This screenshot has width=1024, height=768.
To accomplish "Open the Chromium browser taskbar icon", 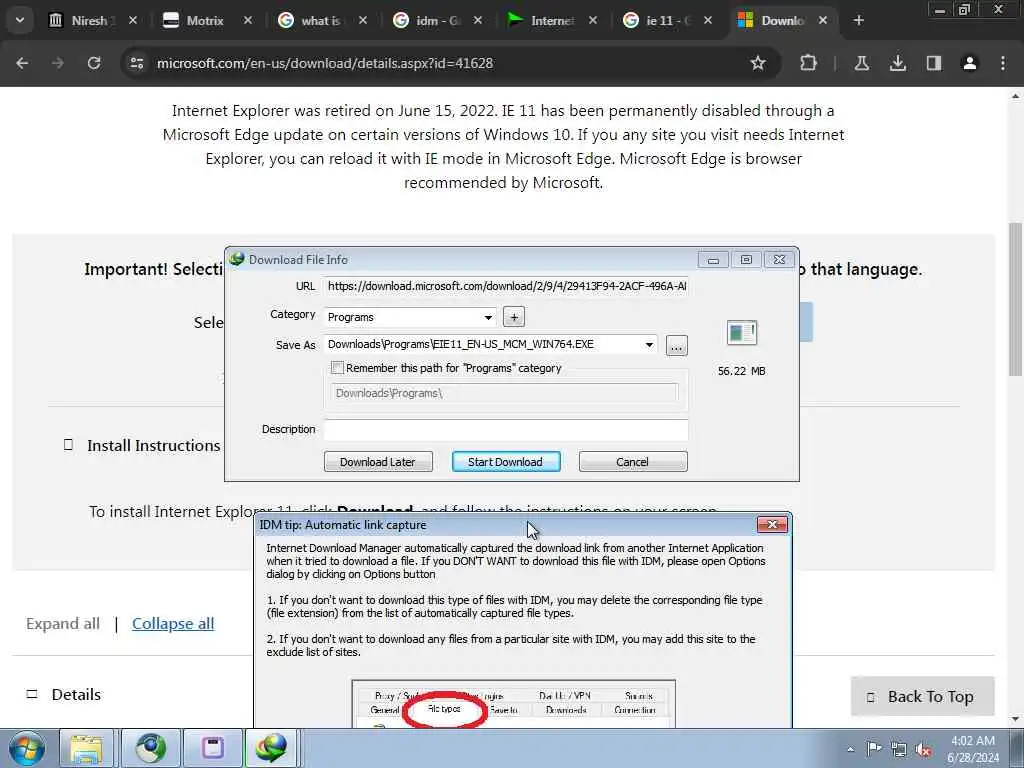I will coord(151,748).
